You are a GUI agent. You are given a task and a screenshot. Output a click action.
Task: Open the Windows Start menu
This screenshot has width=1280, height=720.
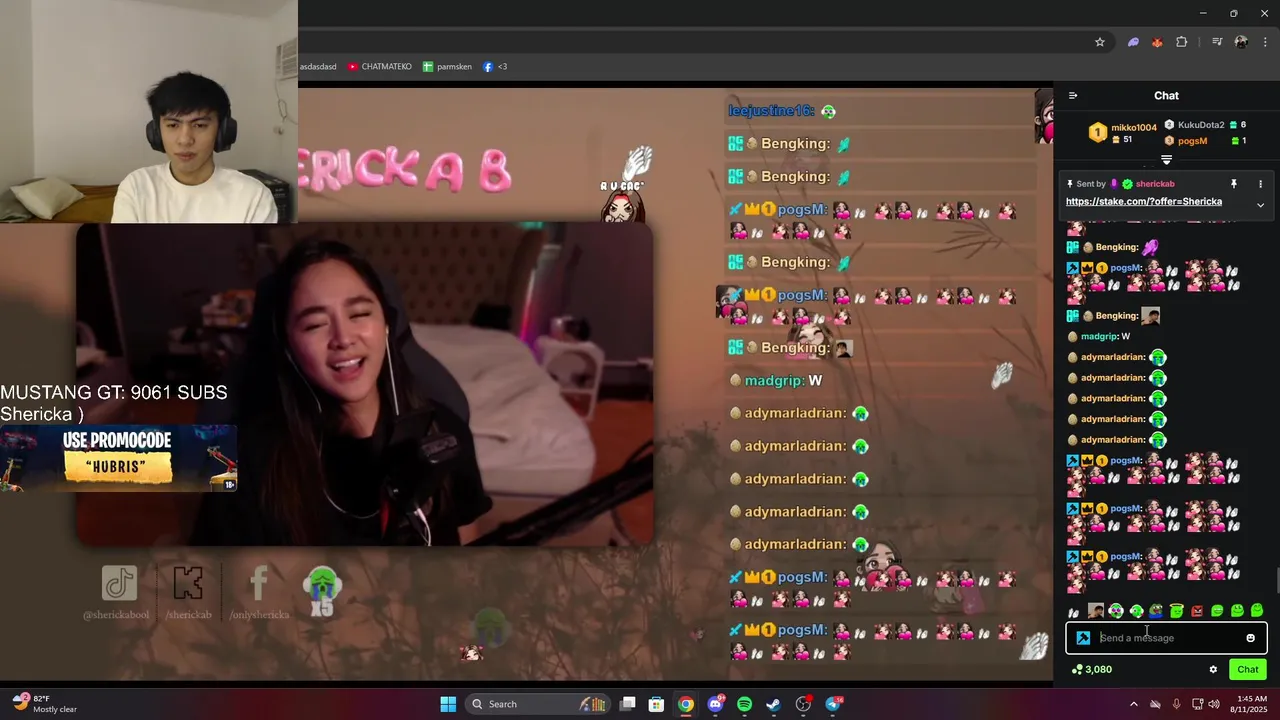point(448,704)
